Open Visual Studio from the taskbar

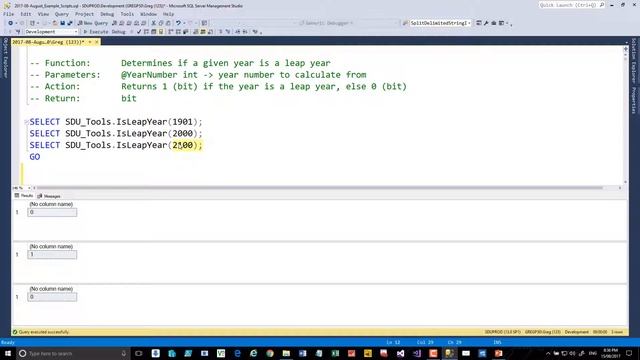click(x=400, y=353)
